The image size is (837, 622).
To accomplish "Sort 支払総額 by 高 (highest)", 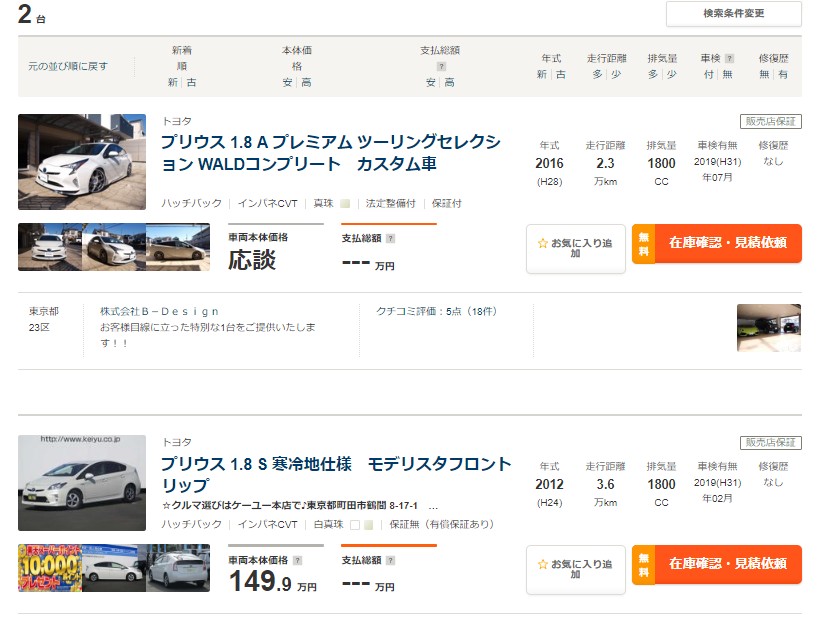I will click(x=449, y=82).
